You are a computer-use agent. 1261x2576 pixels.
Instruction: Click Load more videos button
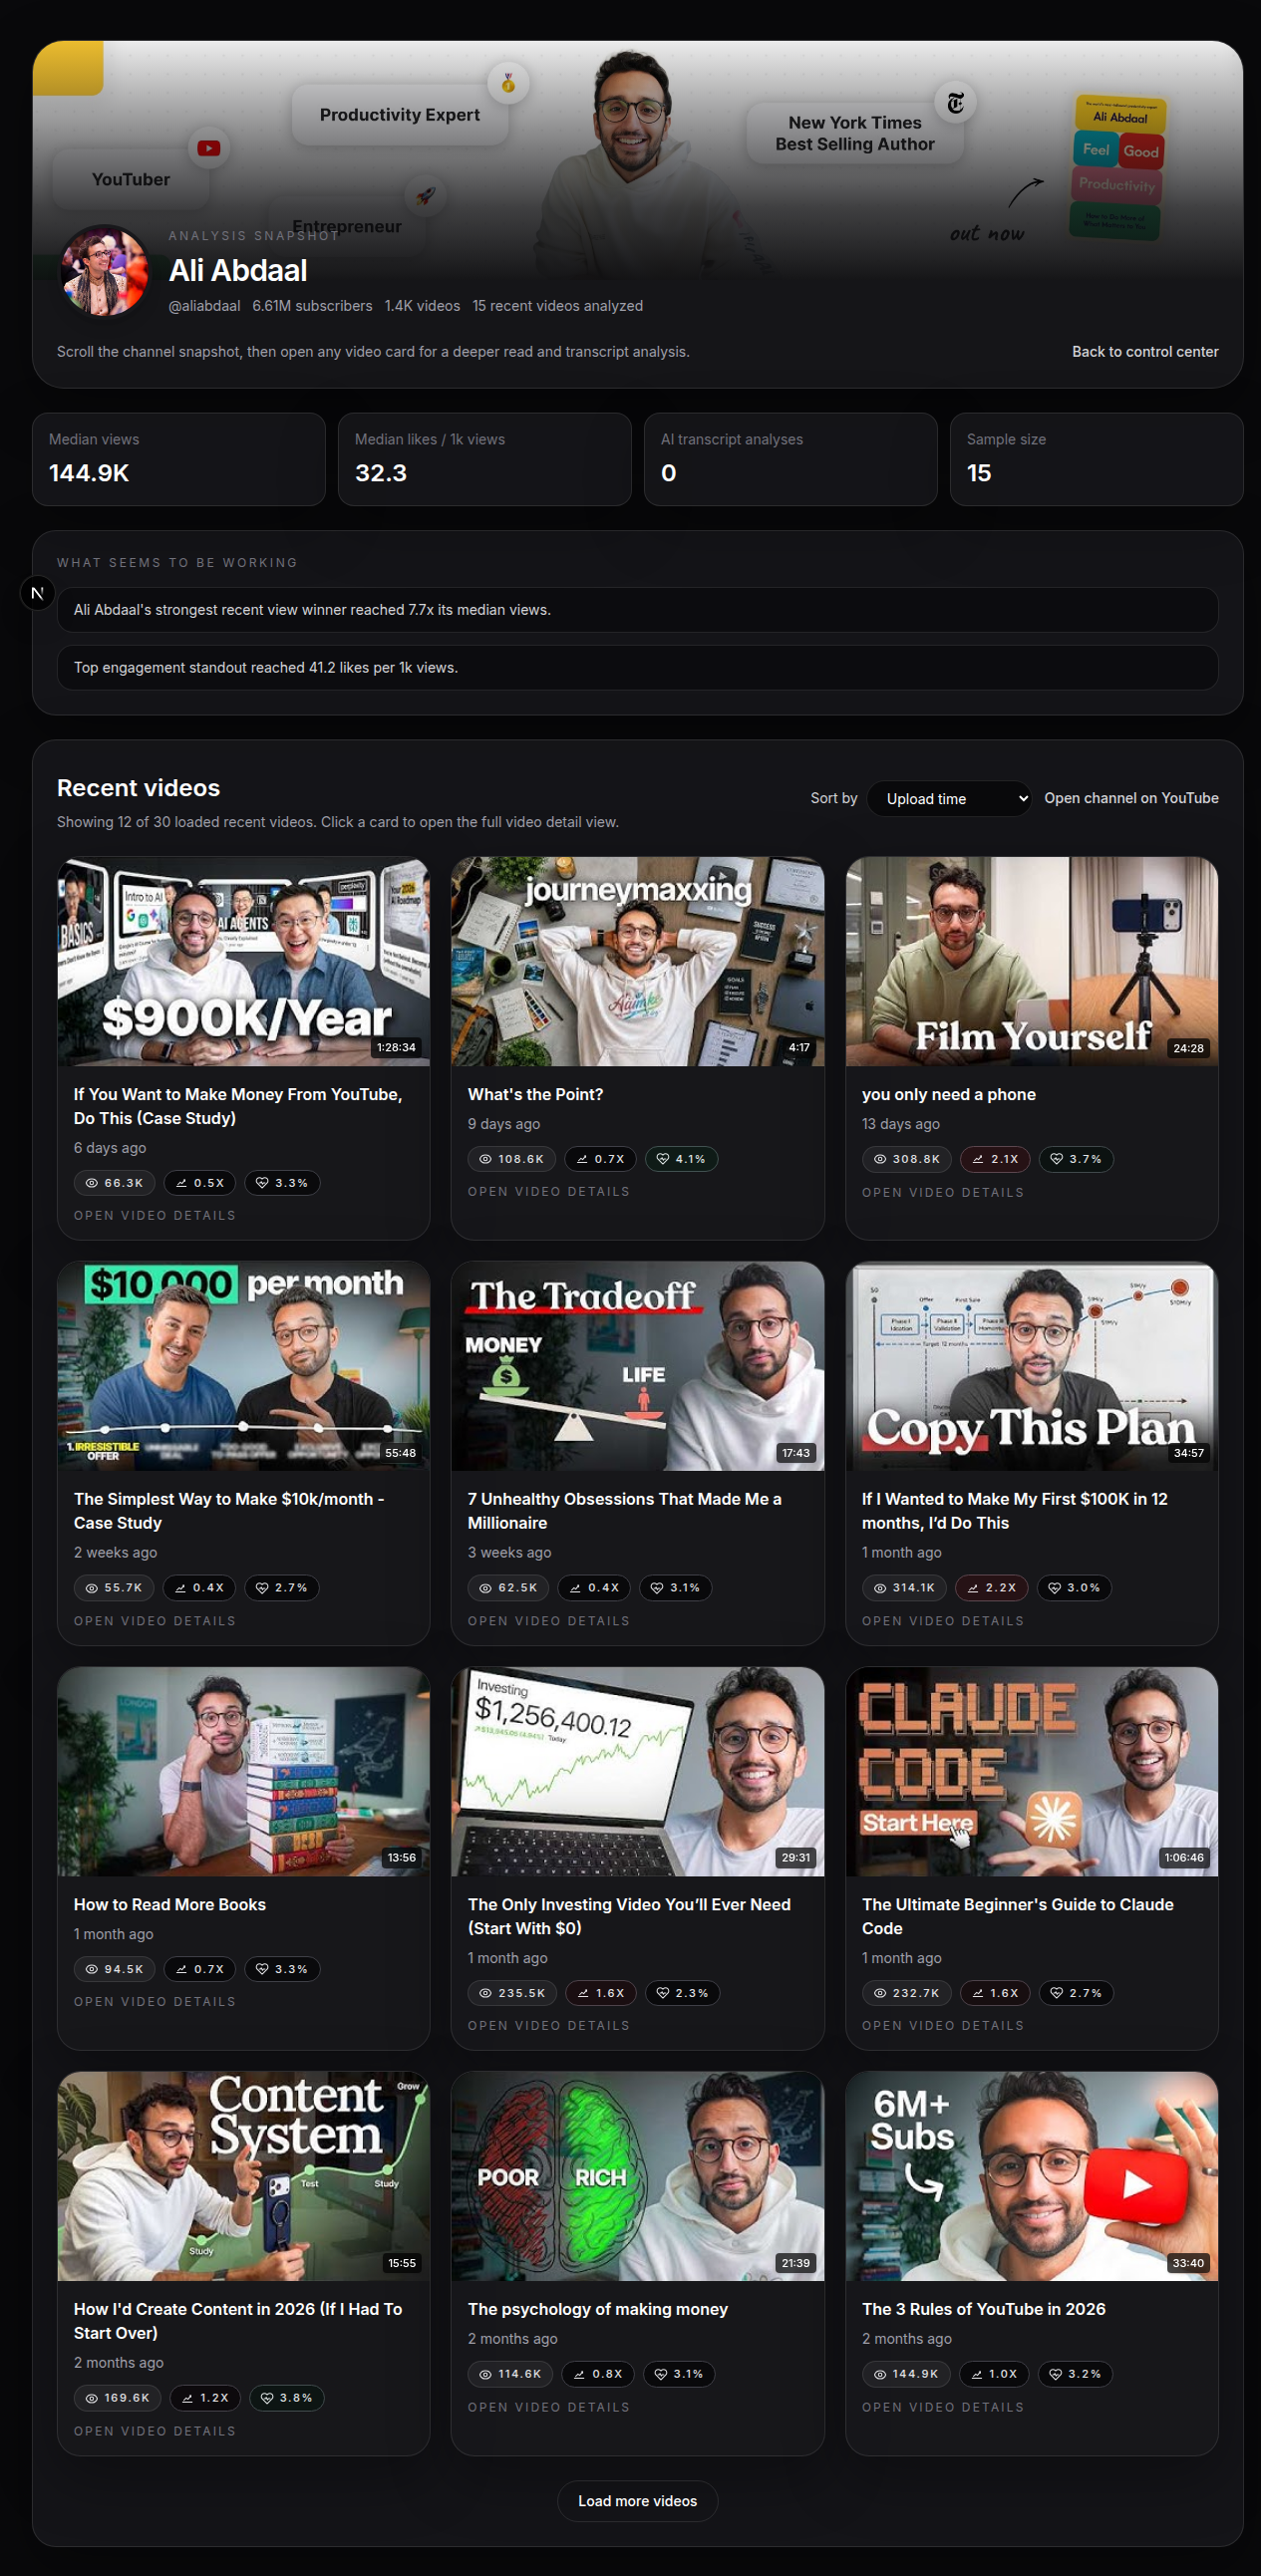637,2501
